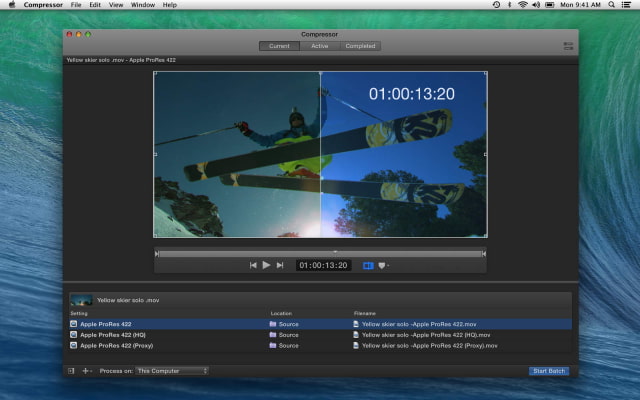Open the File menu
This screenshot has height=400, width=640.
[x=76, y=5]
